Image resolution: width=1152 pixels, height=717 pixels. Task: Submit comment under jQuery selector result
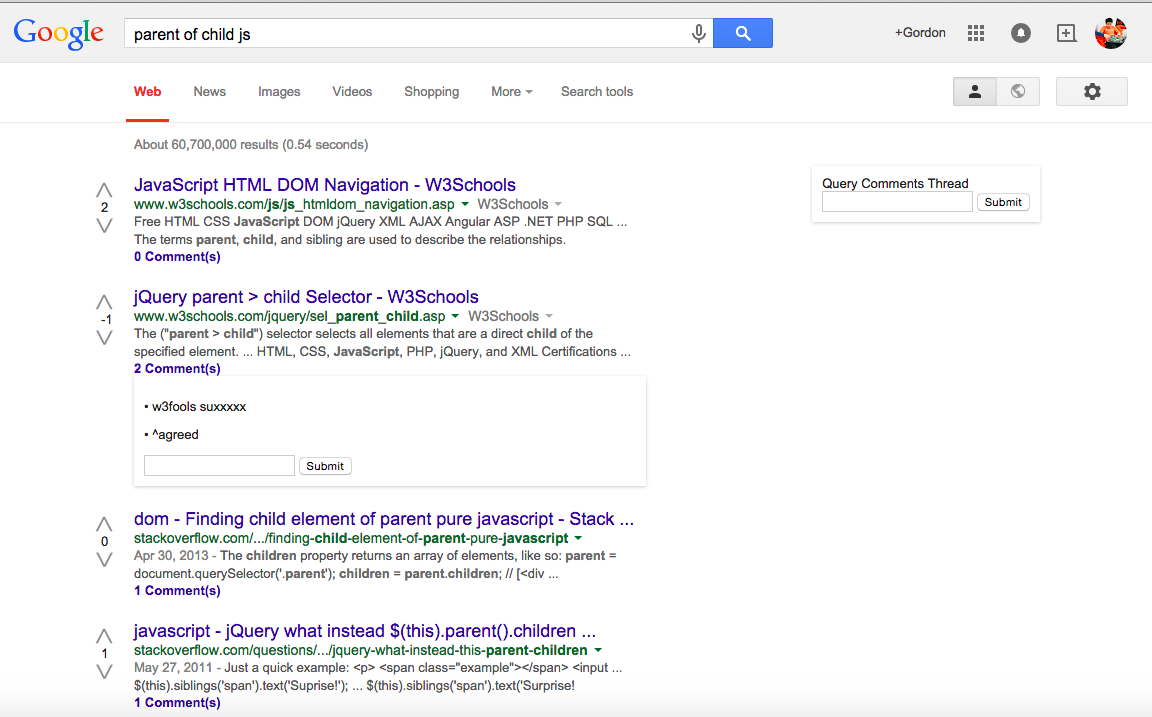point(325,466)
